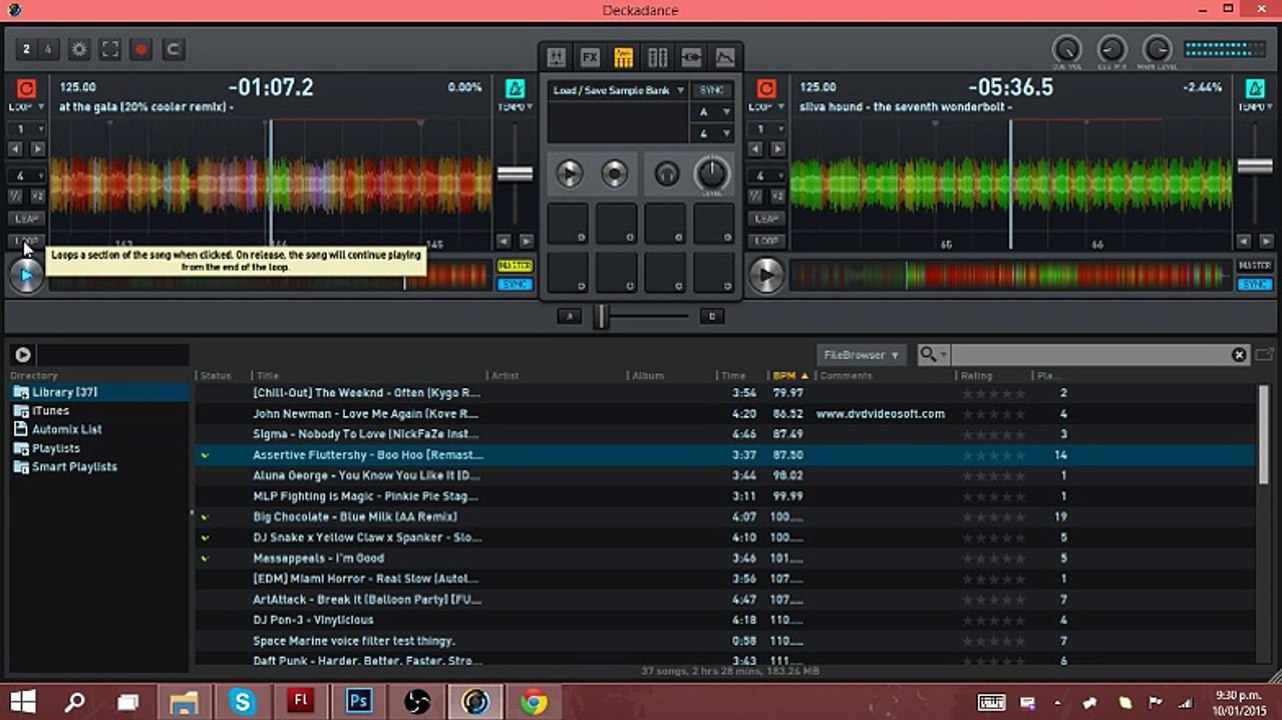1282x720 pixels.
Task: Click the Main Level knob
Action: (x=1157, y=49)
